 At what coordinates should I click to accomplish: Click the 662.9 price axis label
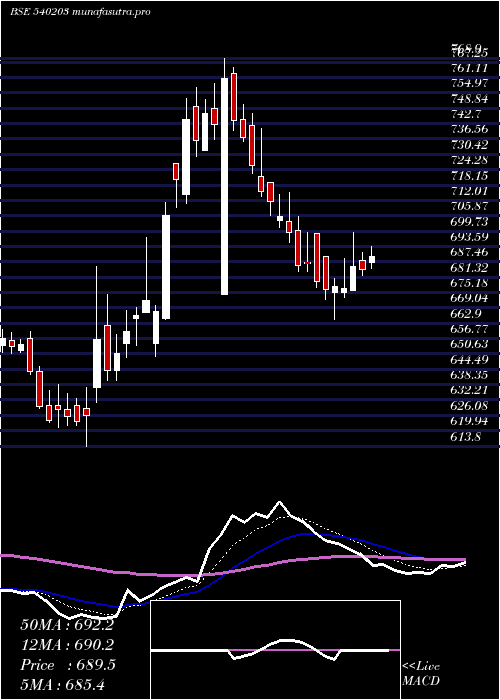[466, 313]
